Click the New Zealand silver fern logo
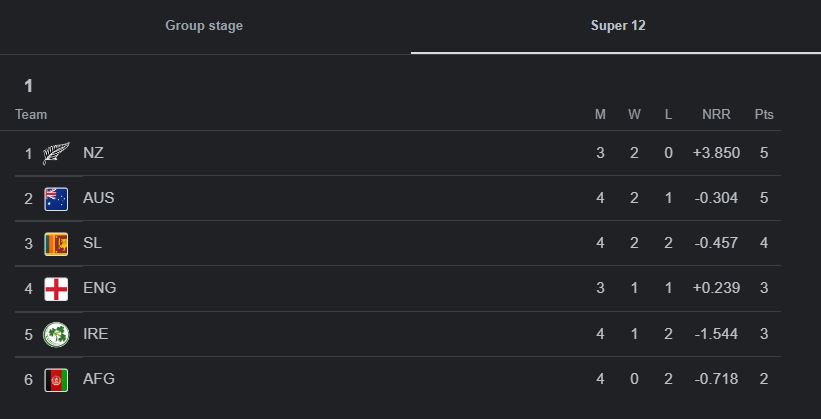The image size is (821, 419). pos(56,153)
